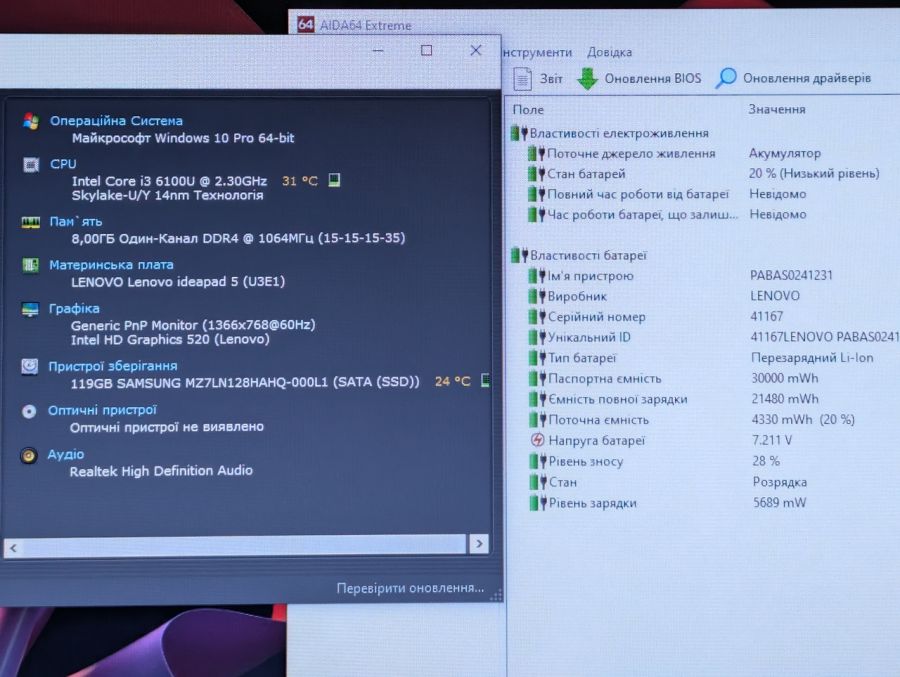This screenshot has width=900, height=677.
Task: Click right arrow of horizontal scrollbar
Action: coord(479,543)
